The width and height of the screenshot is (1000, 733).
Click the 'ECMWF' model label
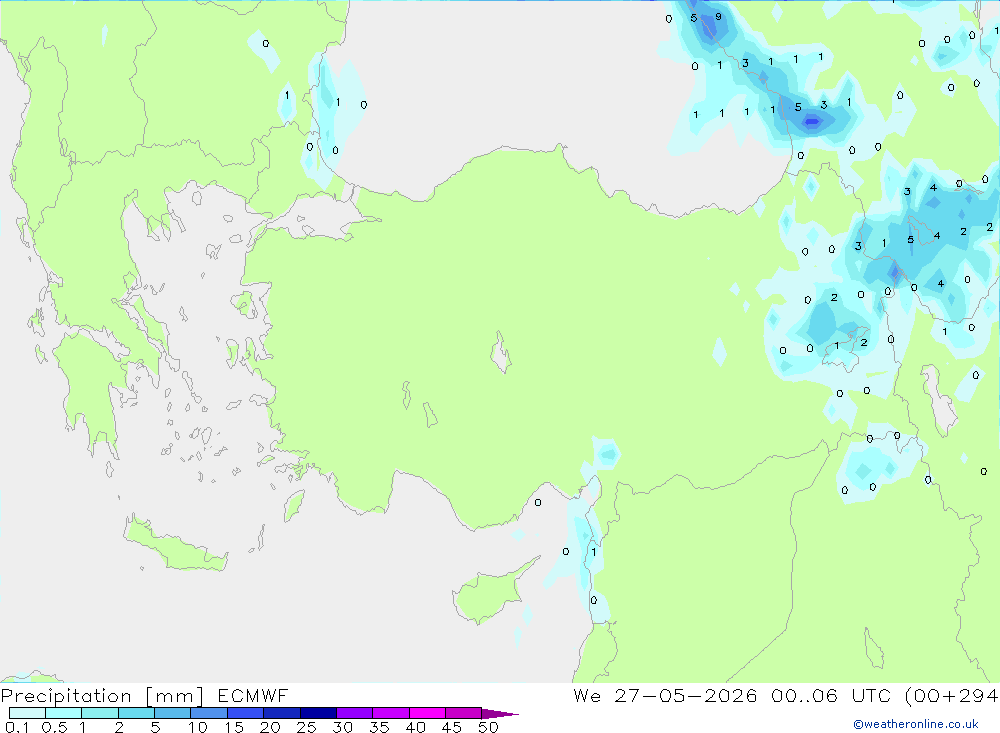tap(253, 695)
